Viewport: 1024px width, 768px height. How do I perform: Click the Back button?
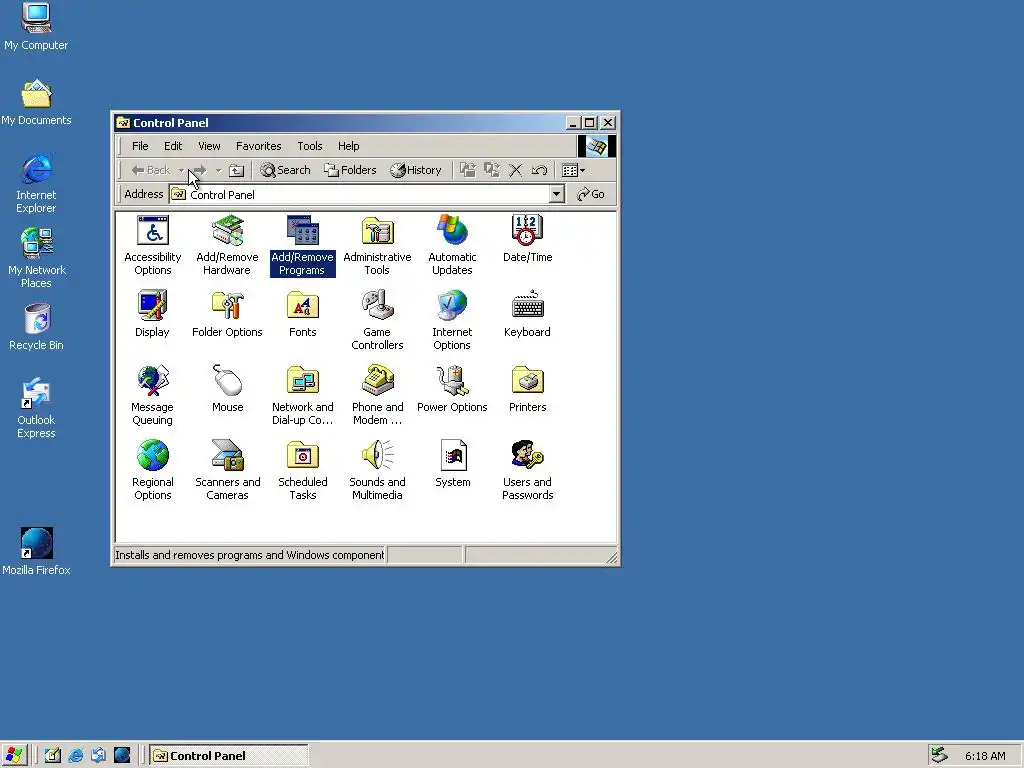tap(151, 170)
